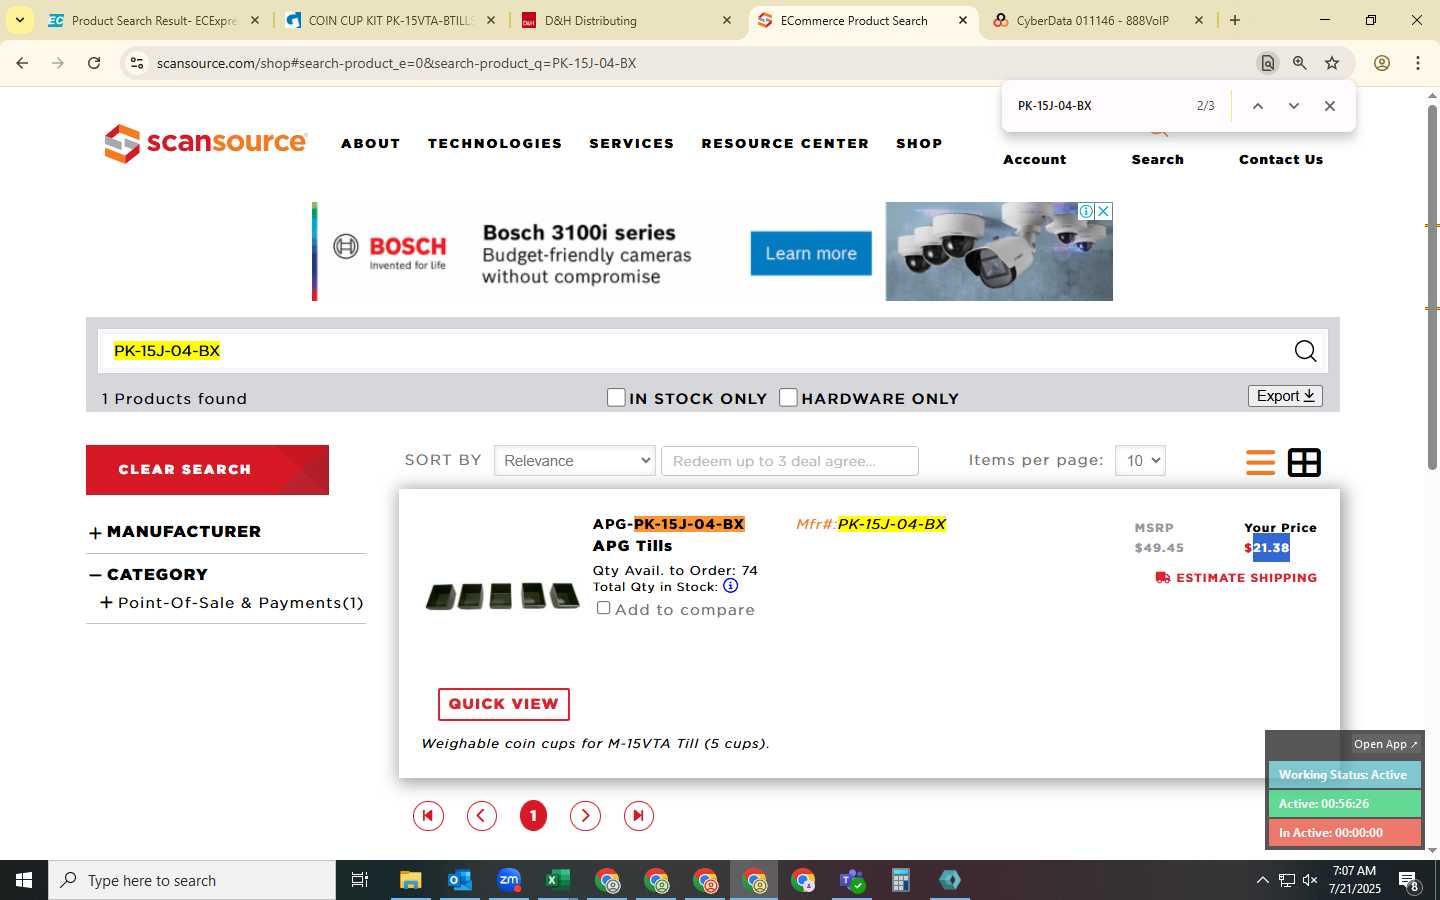Open the Sort By Relevance dropdown
Viewport: 1440px width, 900px height.
coord(575,461)
